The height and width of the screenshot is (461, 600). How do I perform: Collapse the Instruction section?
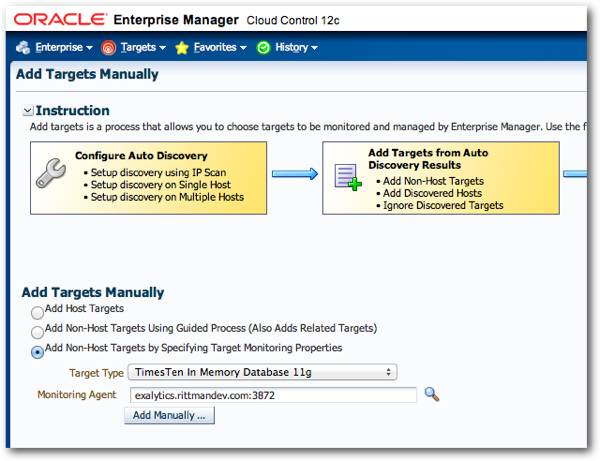[x=28, y=111]
